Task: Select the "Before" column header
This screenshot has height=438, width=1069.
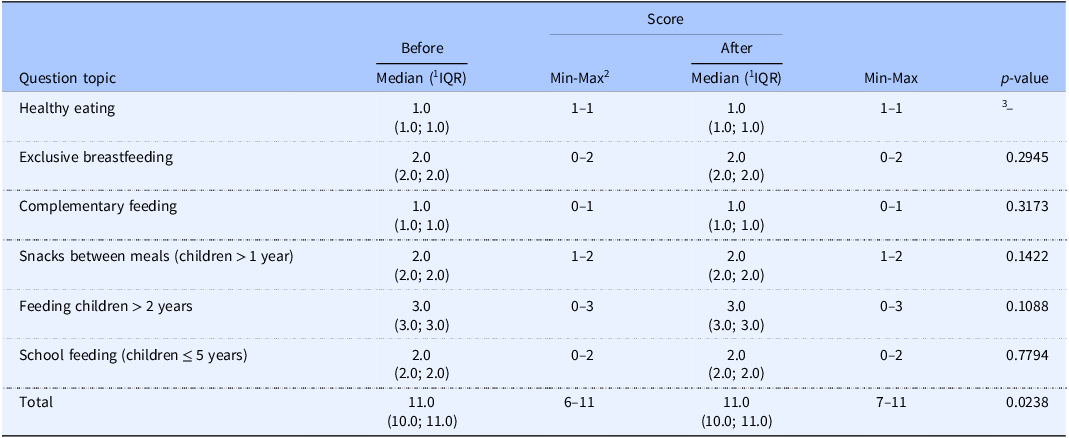Action: [421, 47]
